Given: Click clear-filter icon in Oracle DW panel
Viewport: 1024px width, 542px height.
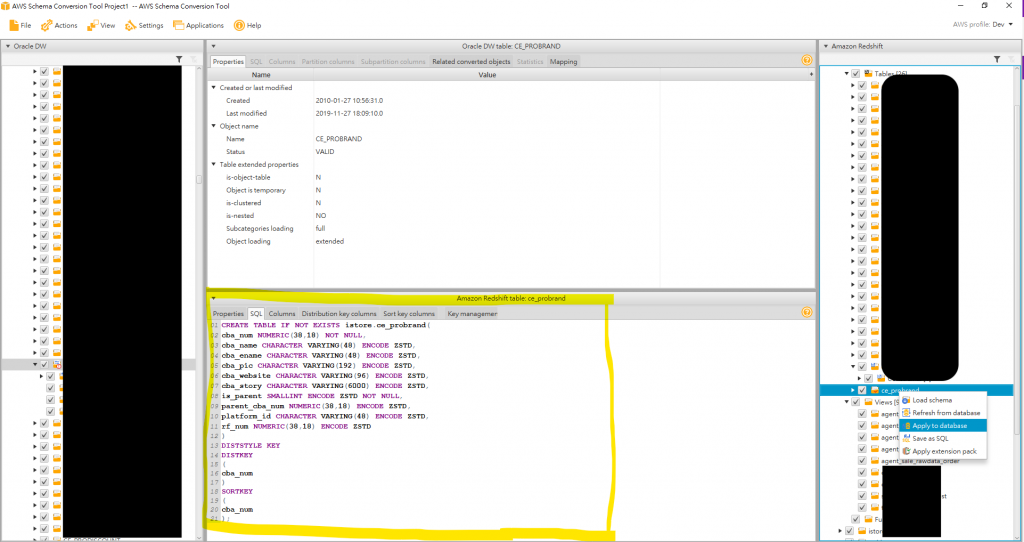Looking at the screenshot, I should tap(193, 59).
